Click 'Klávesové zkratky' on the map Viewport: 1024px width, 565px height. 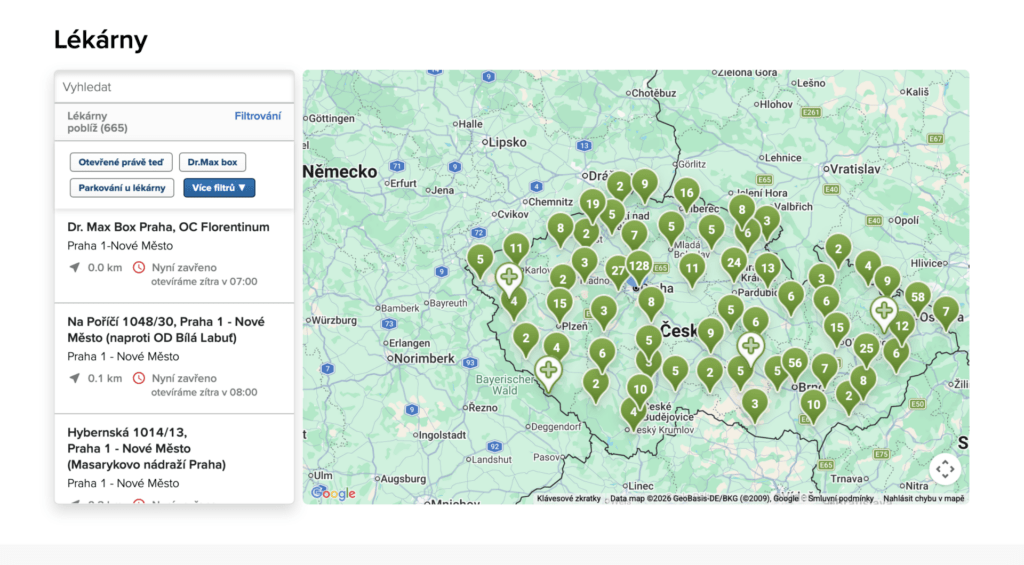tap(569, 498)
